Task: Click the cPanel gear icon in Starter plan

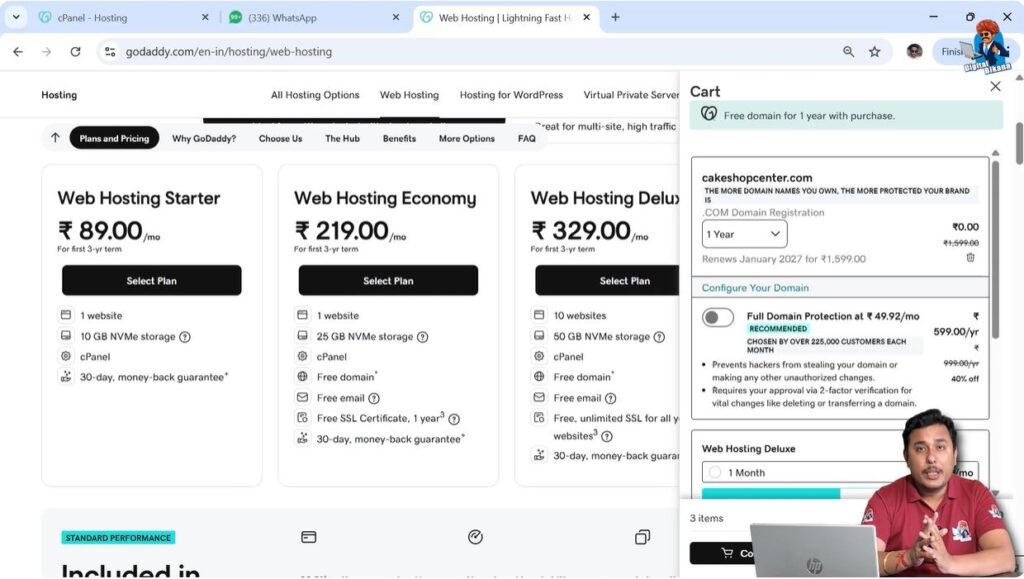Action: click(66, 356)
